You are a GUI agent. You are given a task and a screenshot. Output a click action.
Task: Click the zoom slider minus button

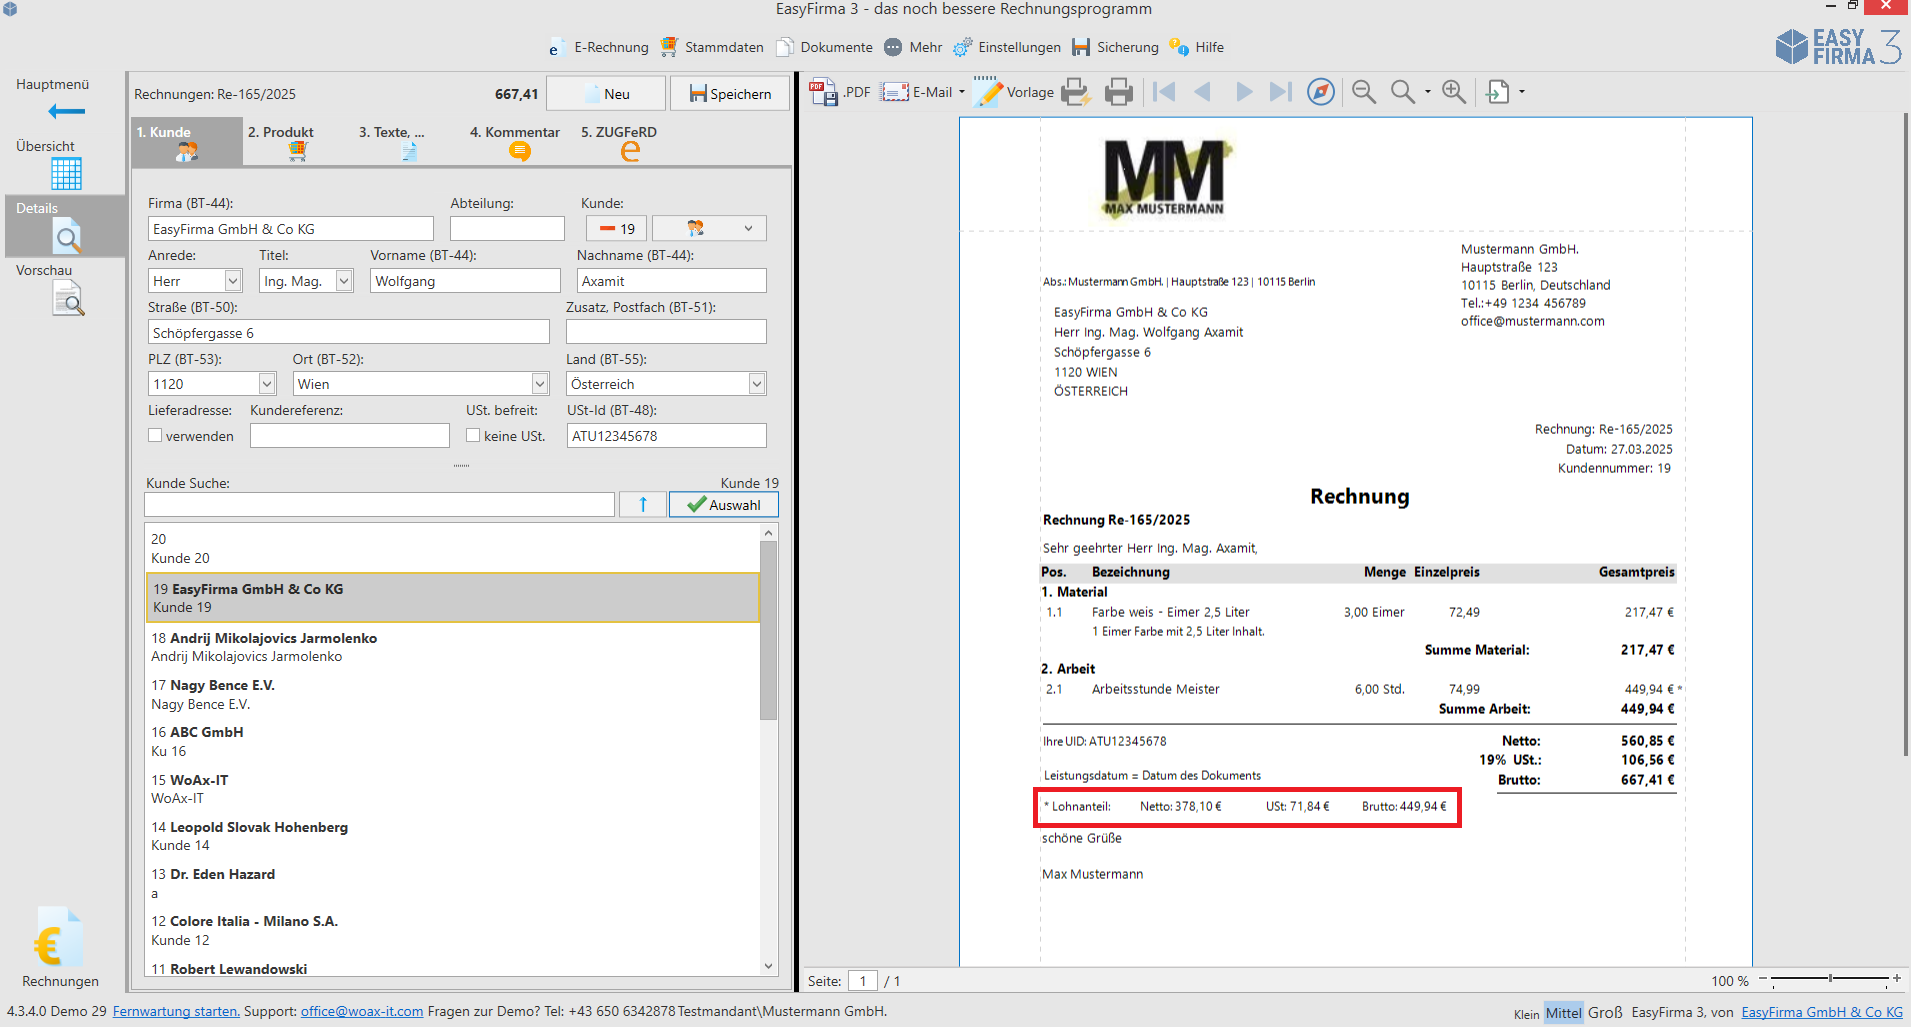(1763, 978)
